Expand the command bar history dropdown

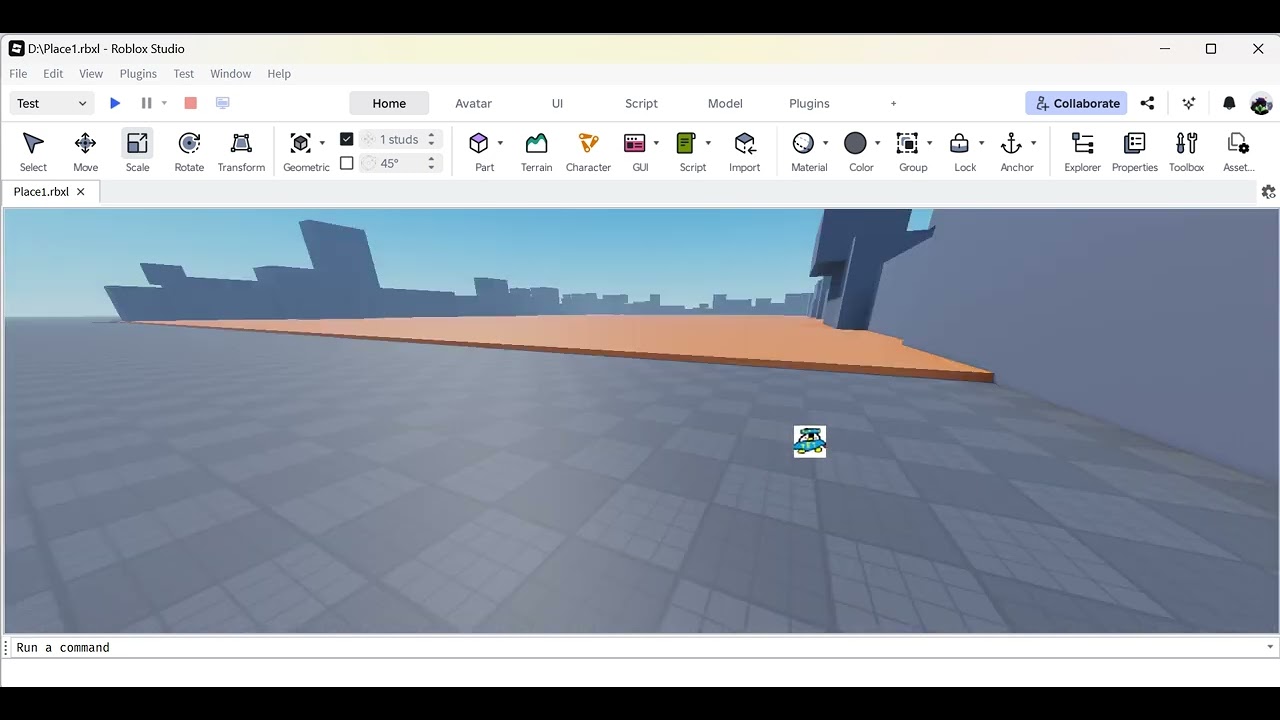click(x=1270, y=647)
